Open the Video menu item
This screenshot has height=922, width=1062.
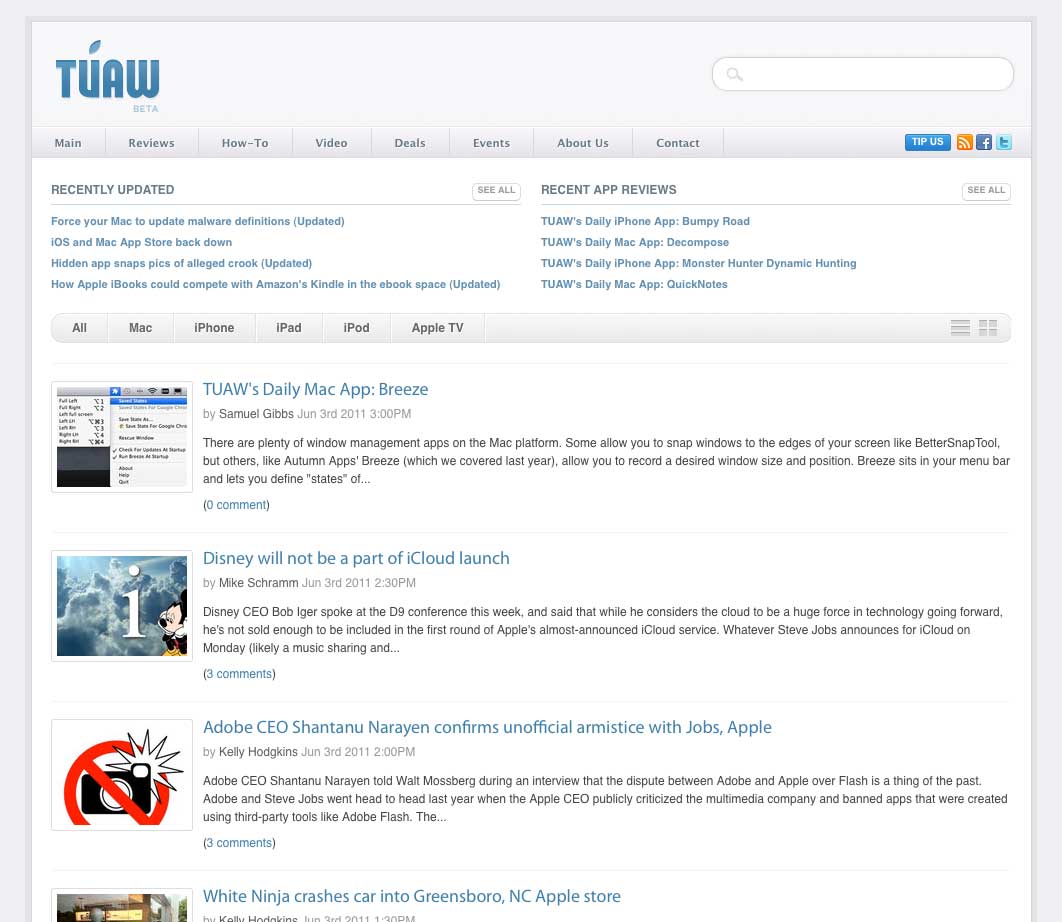[331, 143]
